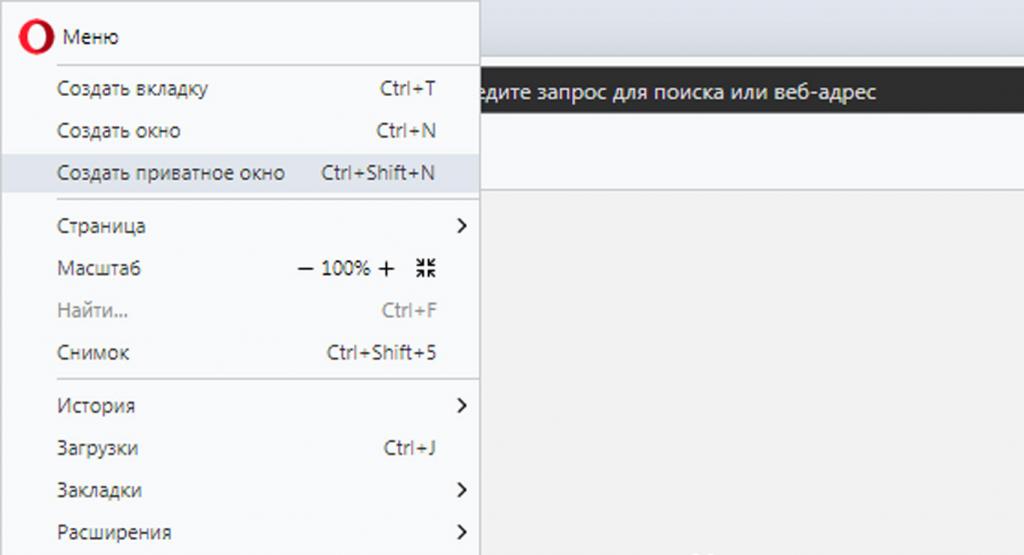Click the zoom out minus icon
Viewport: 1024px width, 555px height.
click(x=305, y=268)
